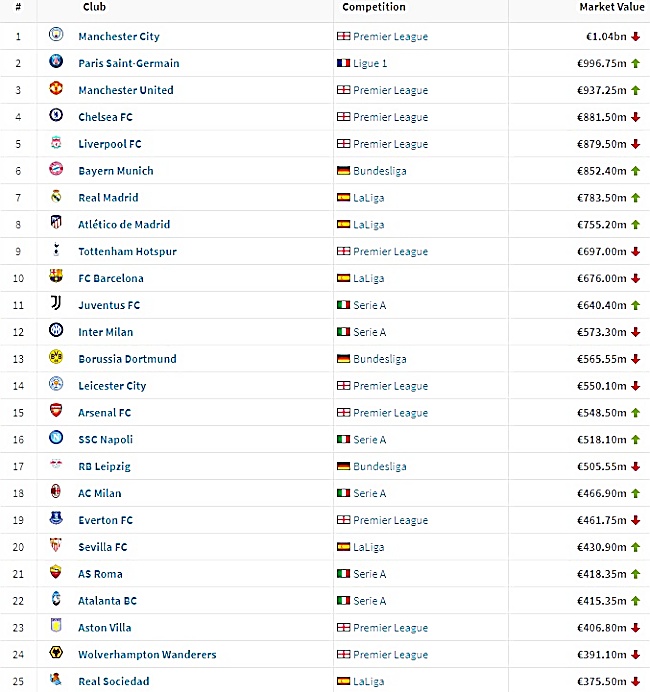Click the Everton FC crest icon
Viewport: 650px width, 692px height.
tap(56, 518)
